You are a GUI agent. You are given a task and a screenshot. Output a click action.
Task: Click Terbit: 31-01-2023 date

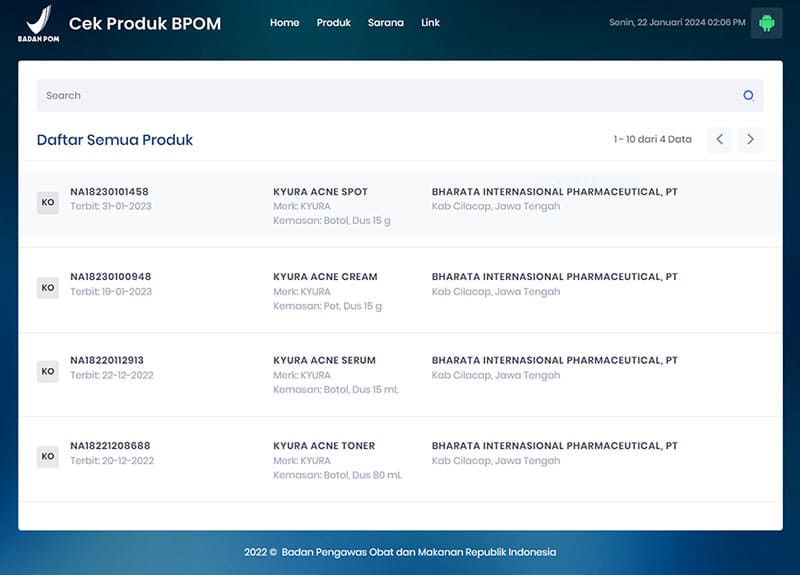[111, 206]
